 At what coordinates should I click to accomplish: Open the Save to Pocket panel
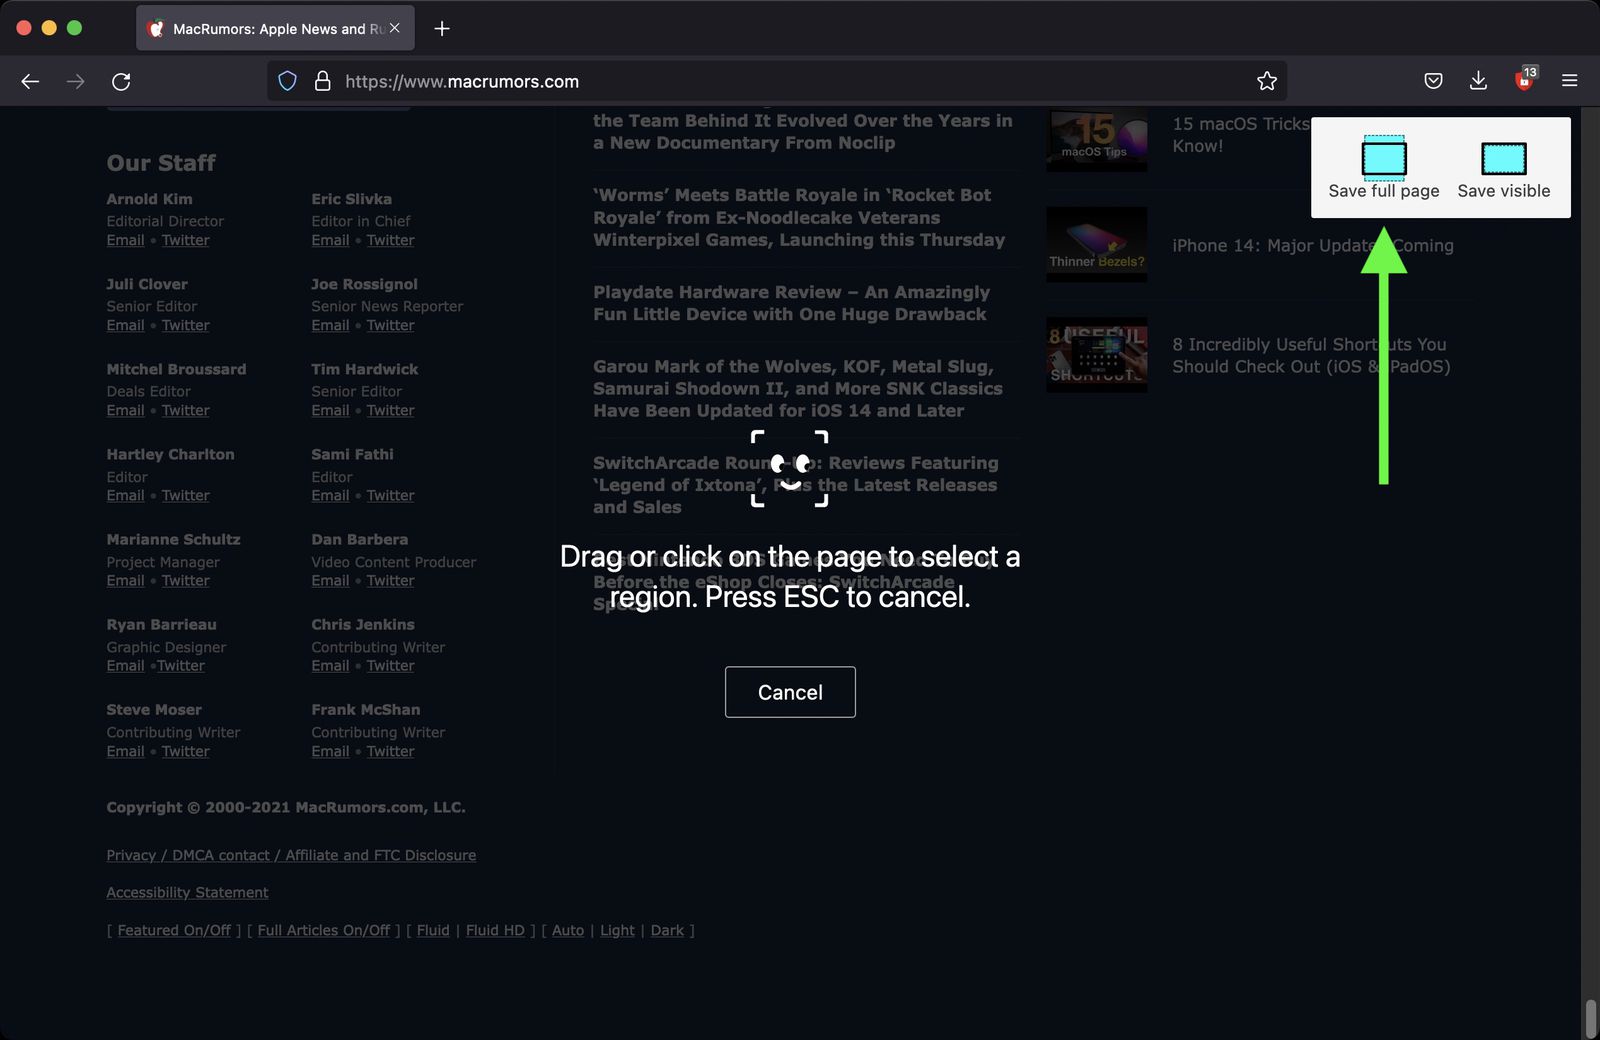coord(1433,81)
